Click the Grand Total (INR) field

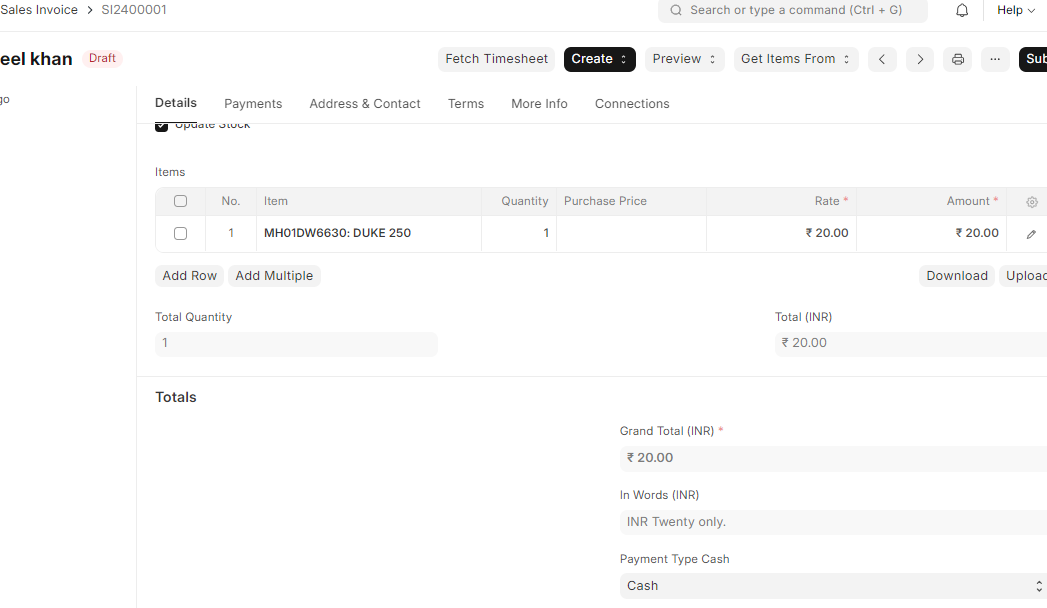click(x=833, y=459)
